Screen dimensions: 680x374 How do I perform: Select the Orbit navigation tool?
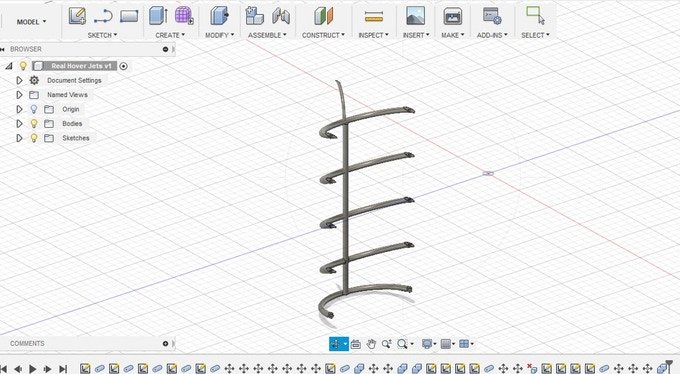click(x=335, y=344)
